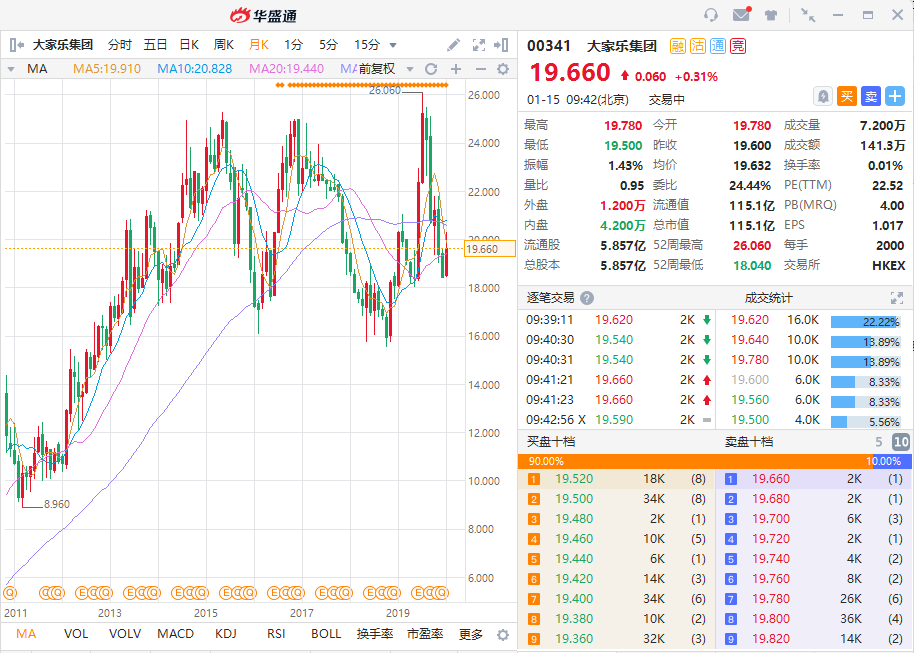Screen dimensions: 914x653
Task: Click 成交统计 section header
Action: point(768,298)
